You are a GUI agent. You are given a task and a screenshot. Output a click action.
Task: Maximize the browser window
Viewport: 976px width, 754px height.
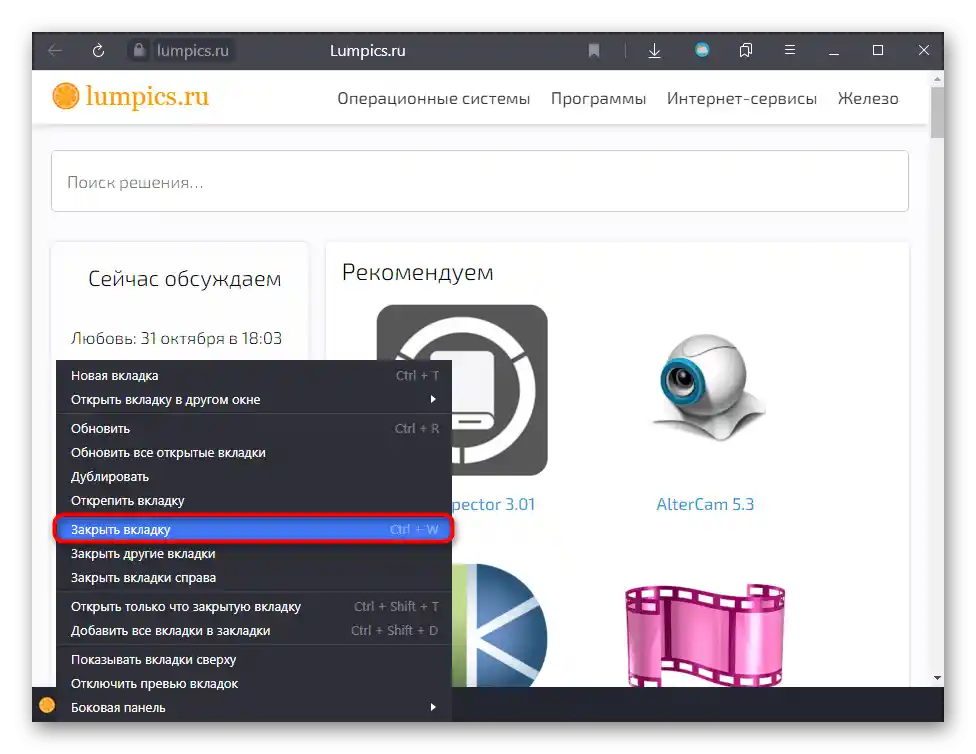878,50
